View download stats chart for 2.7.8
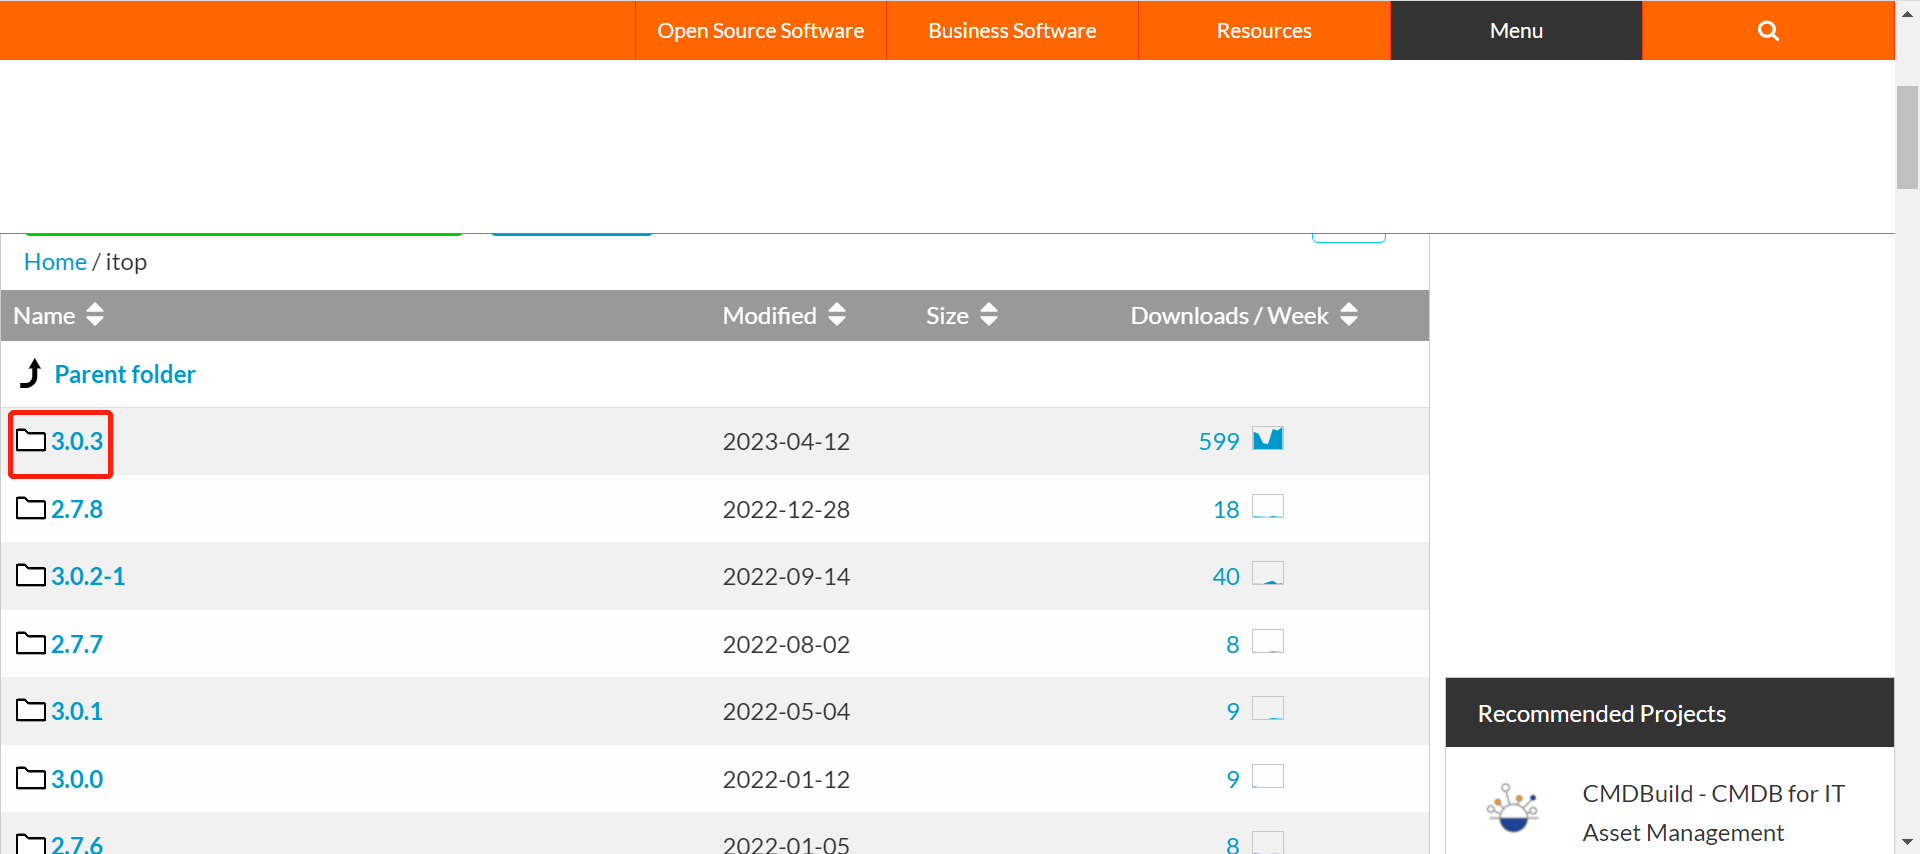Viewport: 1920px width, 854px height. [1268, 507]
